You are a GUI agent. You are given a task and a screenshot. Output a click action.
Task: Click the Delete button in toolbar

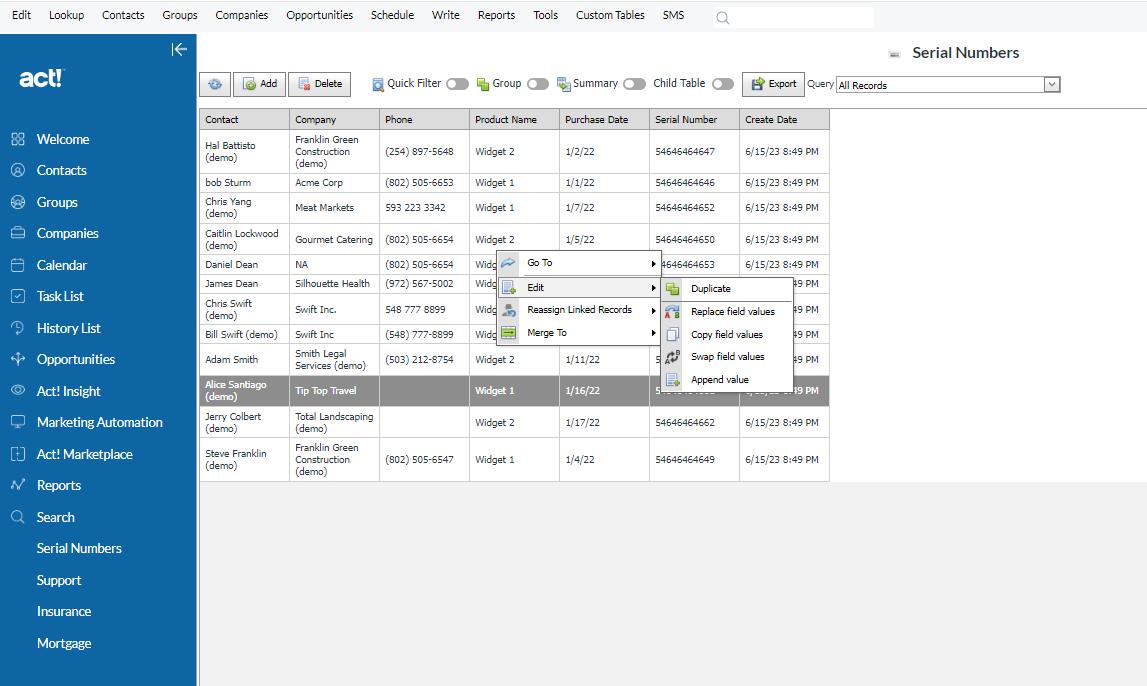click(319, 84)
